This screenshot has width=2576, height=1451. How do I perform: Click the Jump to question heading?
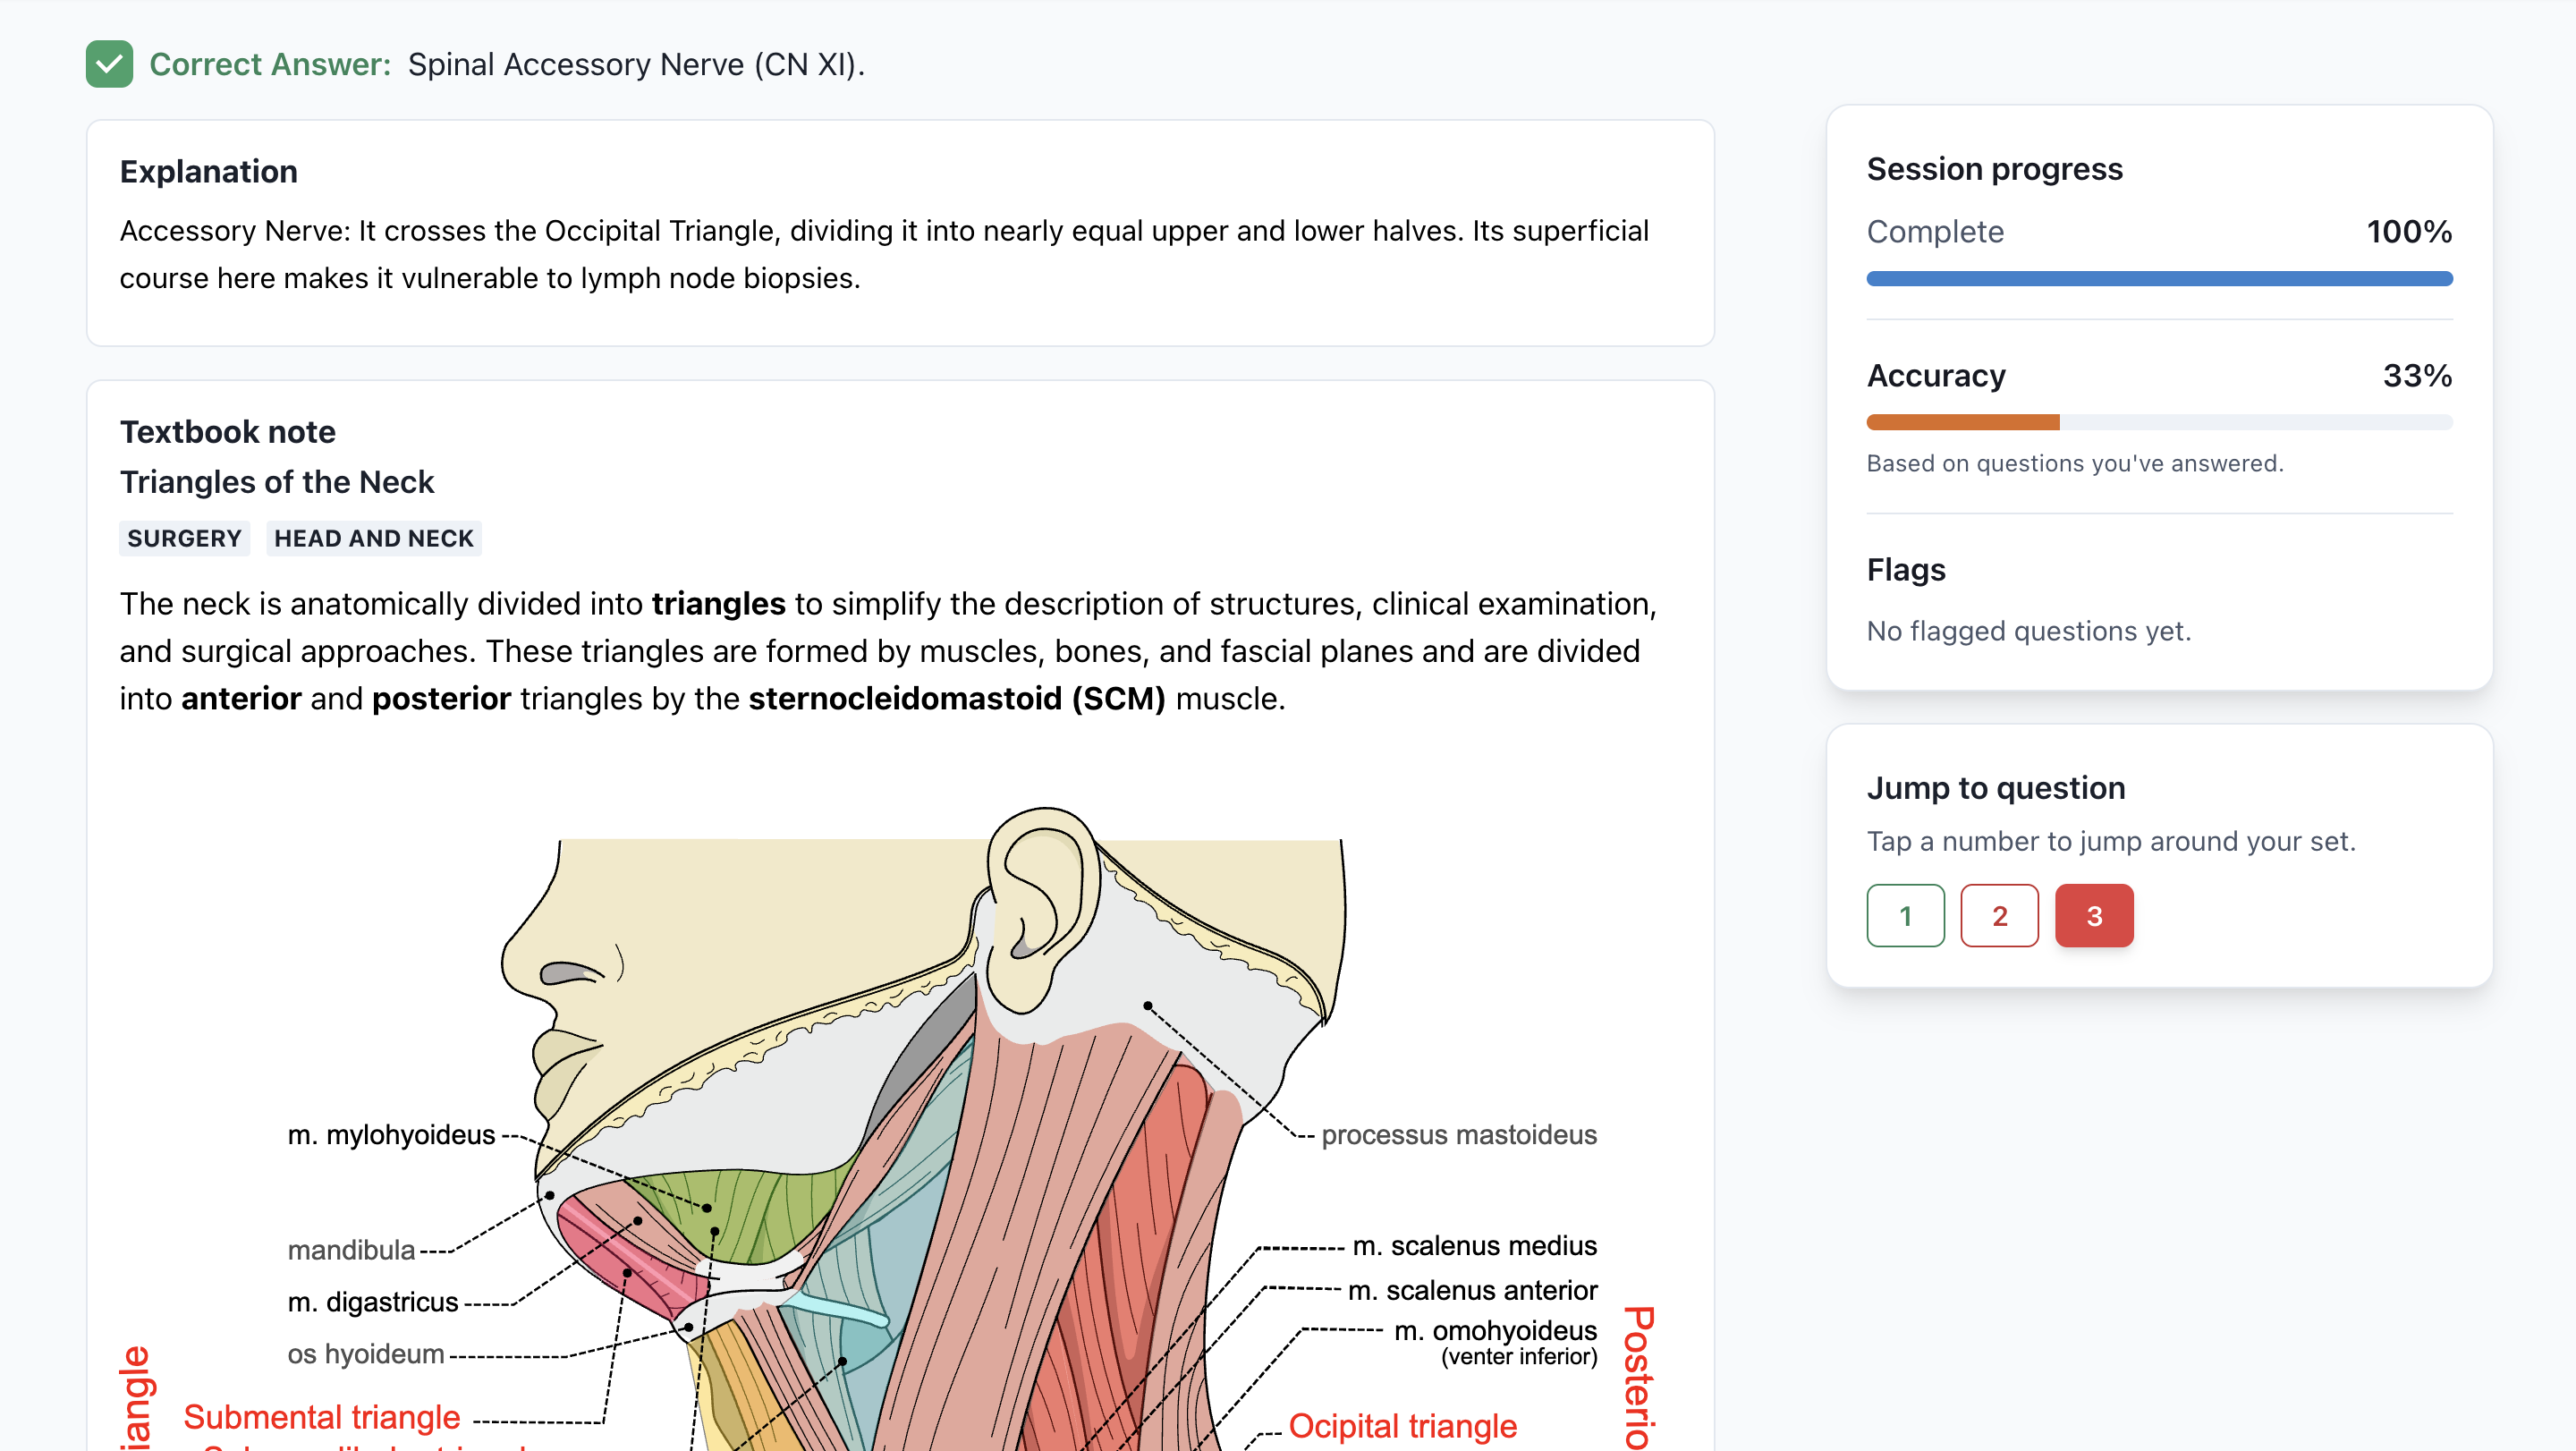coord(1995,787)
